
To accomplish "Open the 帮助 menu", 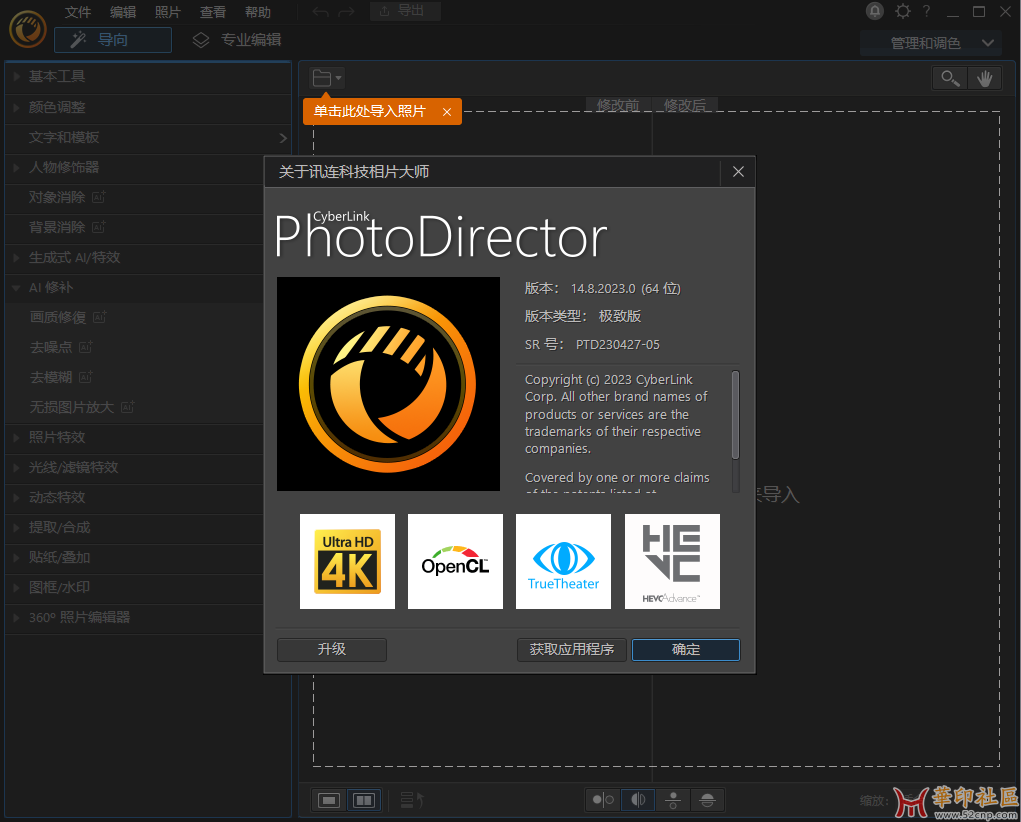I will (258, 12).
